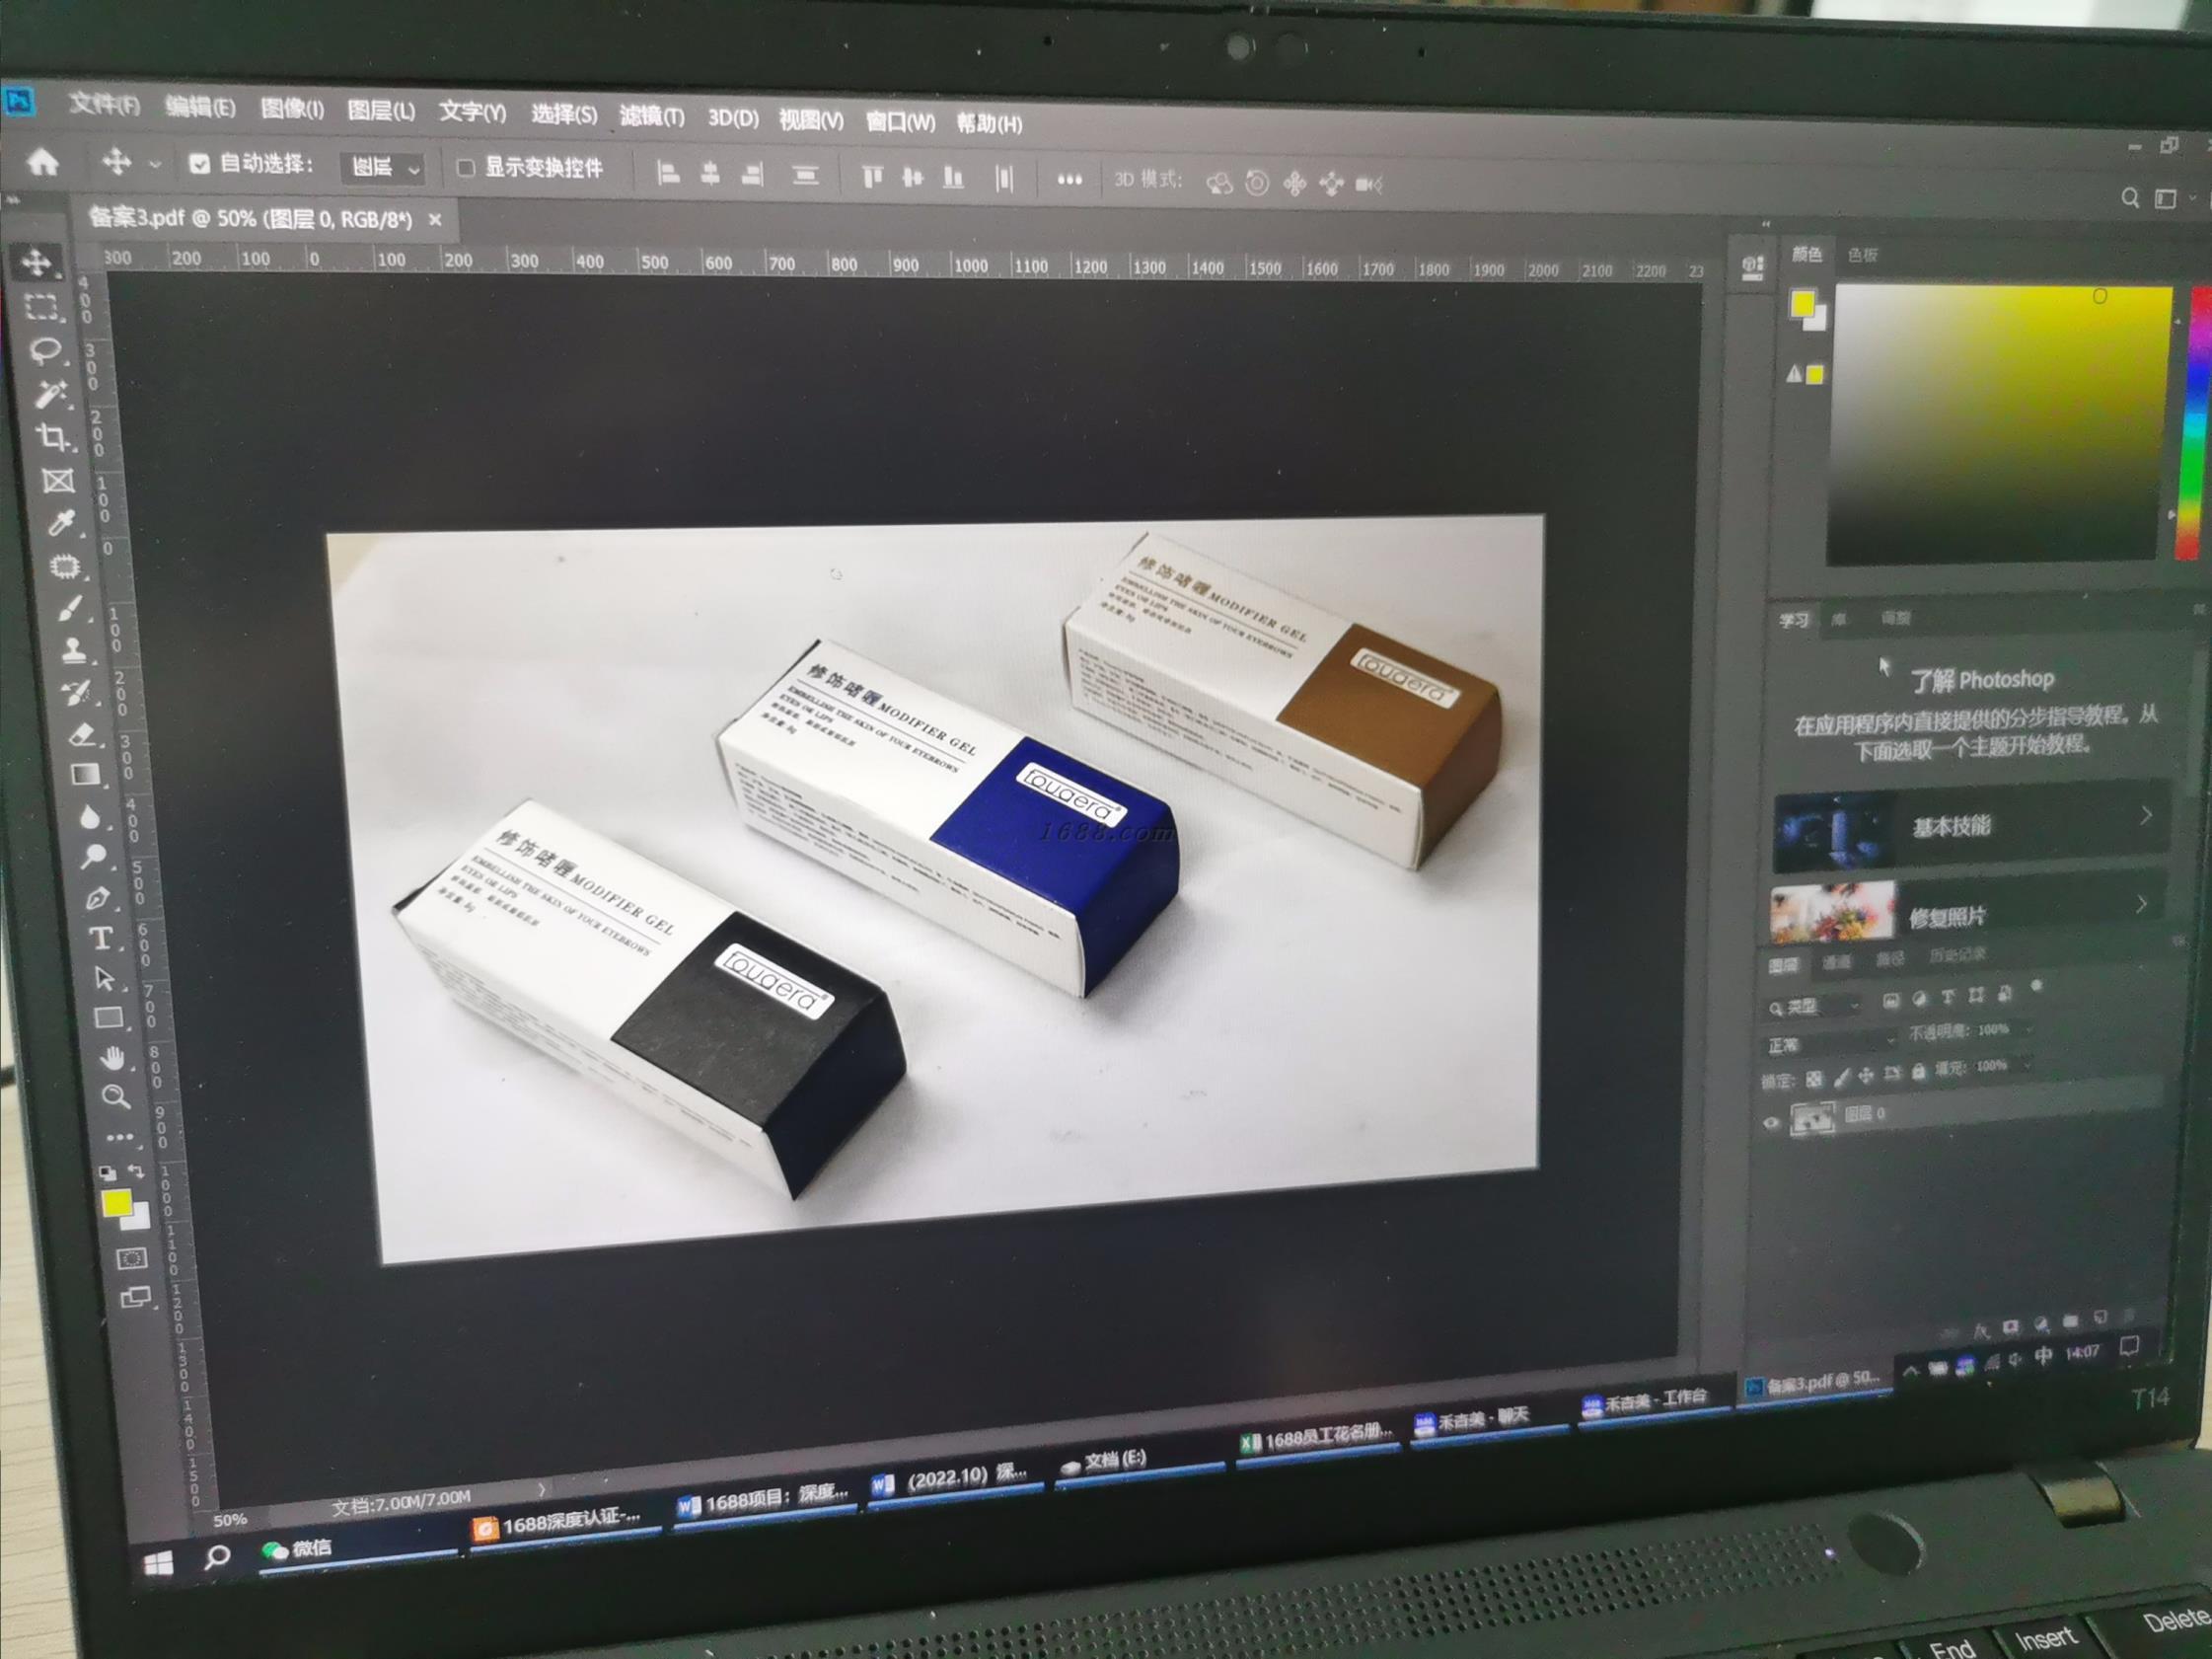Open the 图像(I) menu

[x=291, y=108]
